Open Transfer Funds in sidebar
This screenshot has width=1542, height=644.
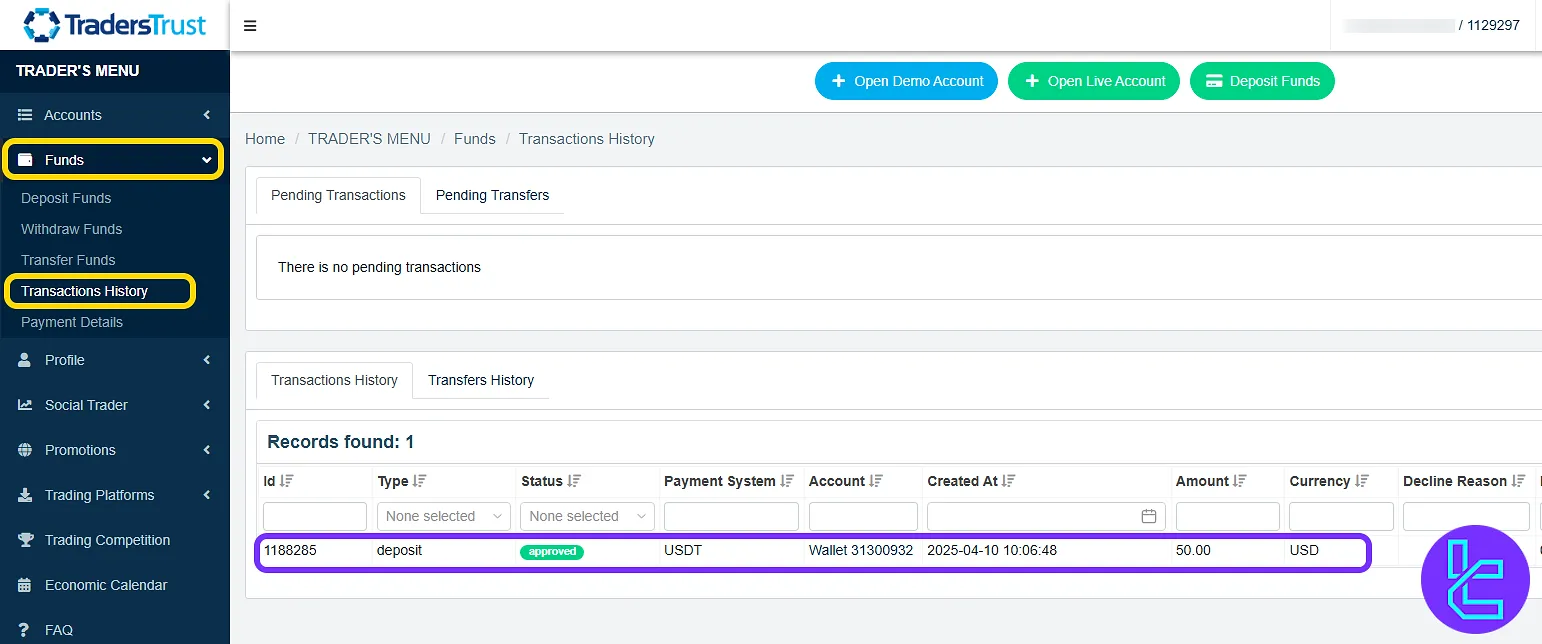(68, 260)
